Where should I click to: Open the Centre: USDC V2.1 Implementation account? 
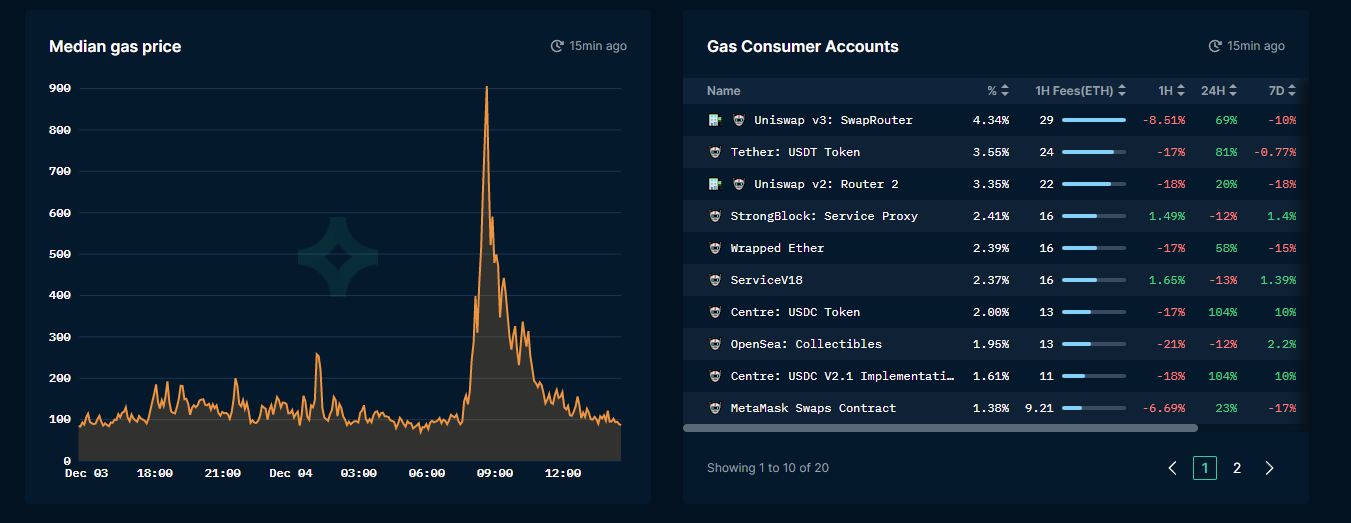(843, 376)
